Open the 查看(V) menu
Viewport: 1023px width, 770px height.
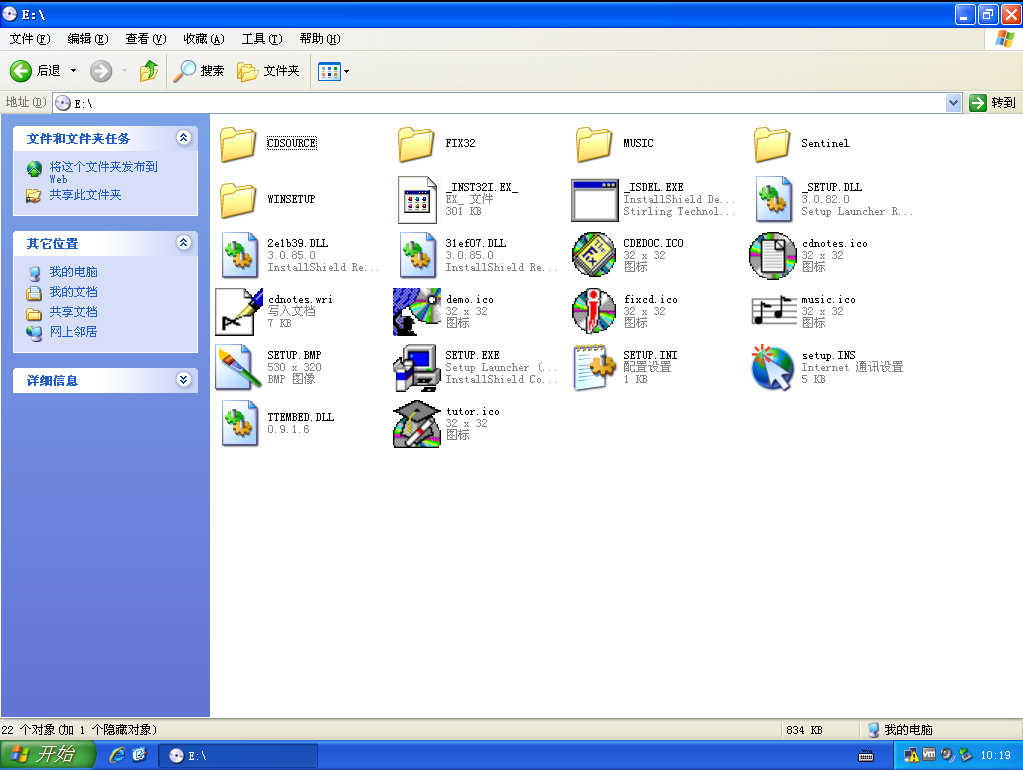[145, 39]
